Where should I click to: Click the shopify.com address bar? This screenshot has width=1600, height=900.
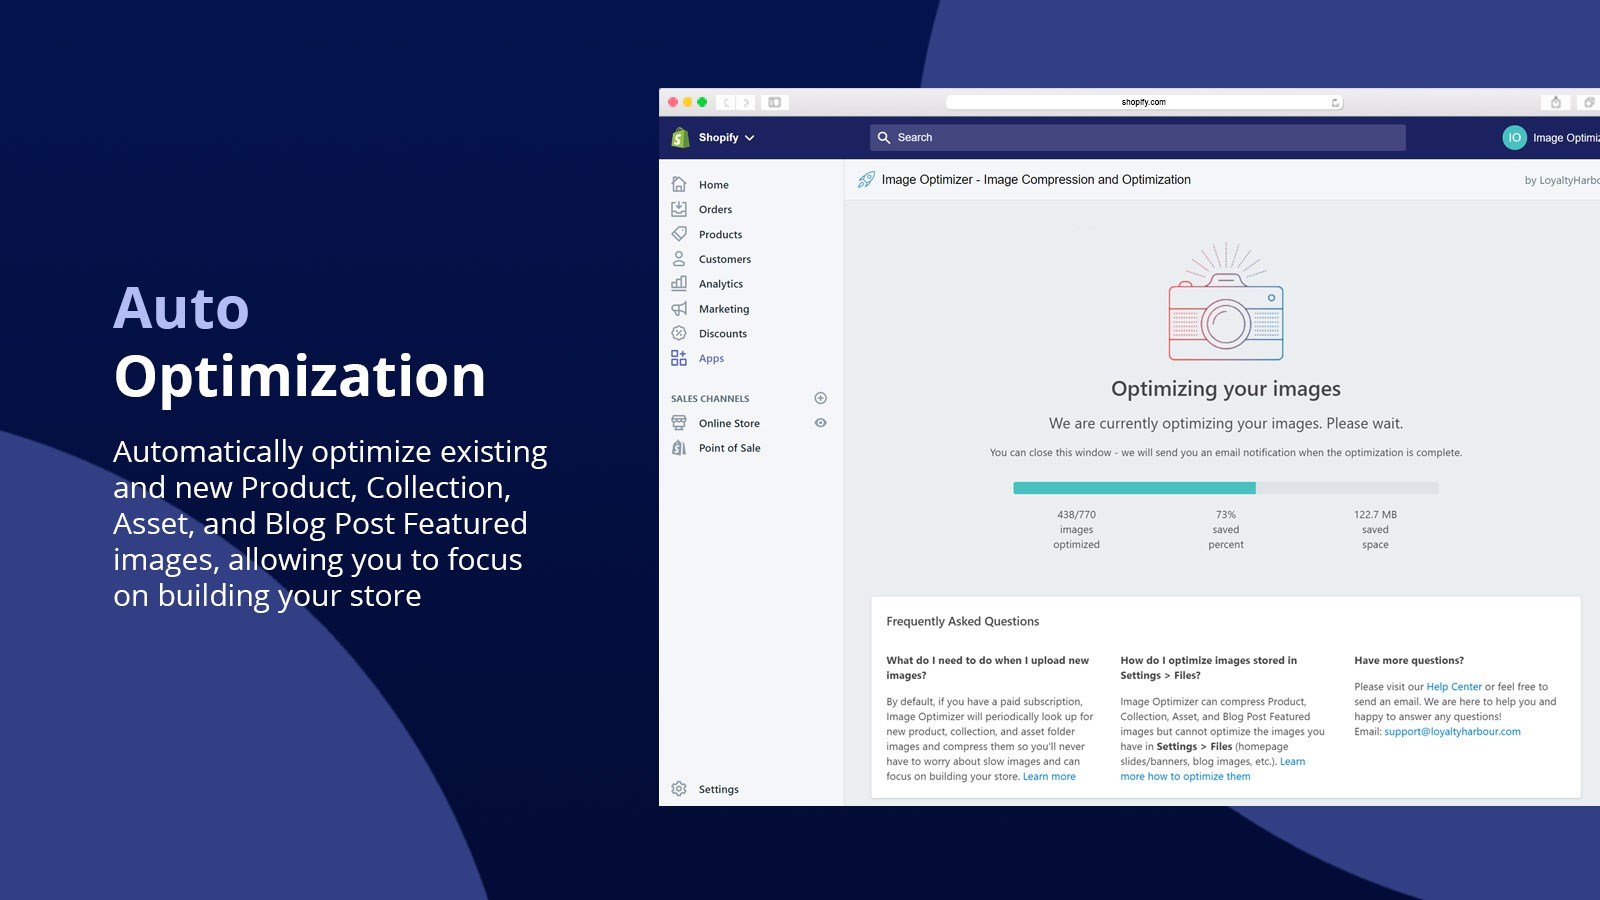1144,102
